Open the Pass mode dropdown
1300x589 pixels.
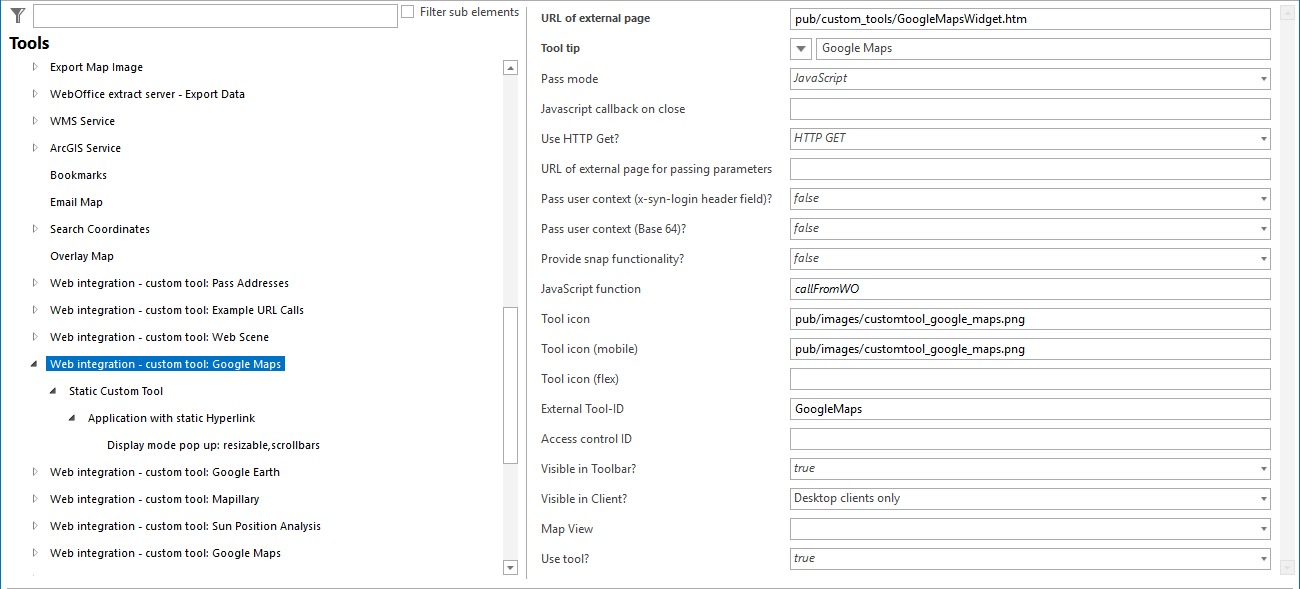point(1262,78)
